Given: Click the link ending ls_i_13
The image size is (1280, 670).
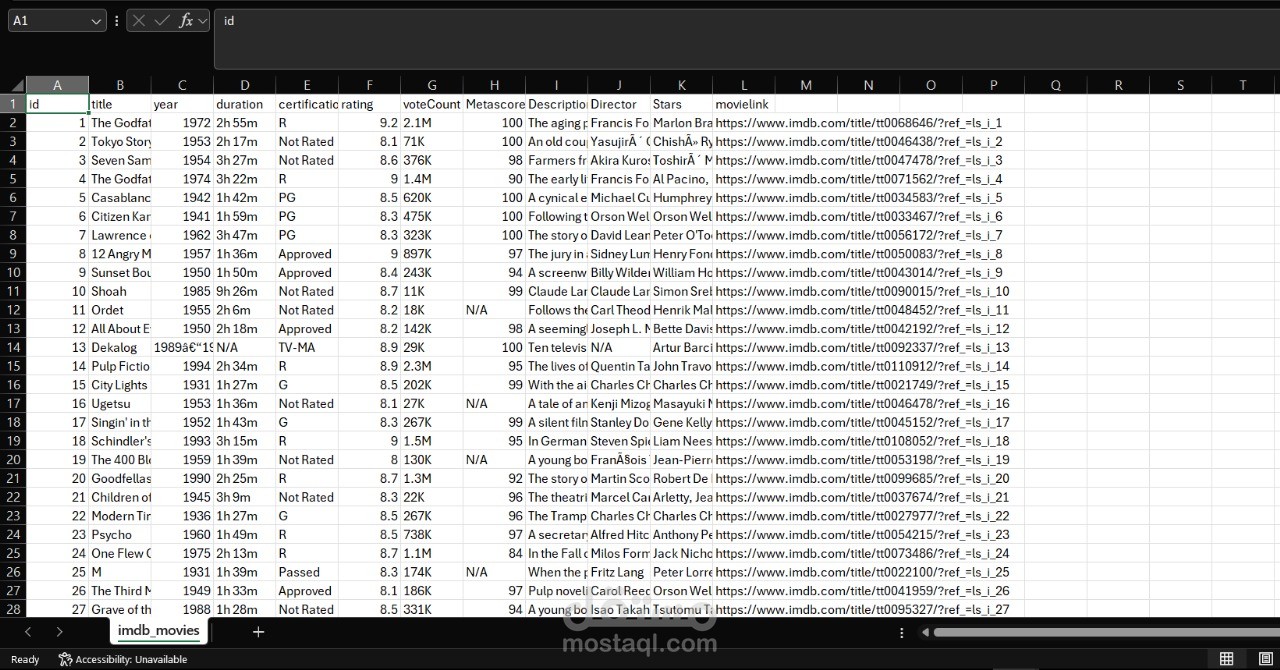Looking at the screenshot, I should click(862, 347).
